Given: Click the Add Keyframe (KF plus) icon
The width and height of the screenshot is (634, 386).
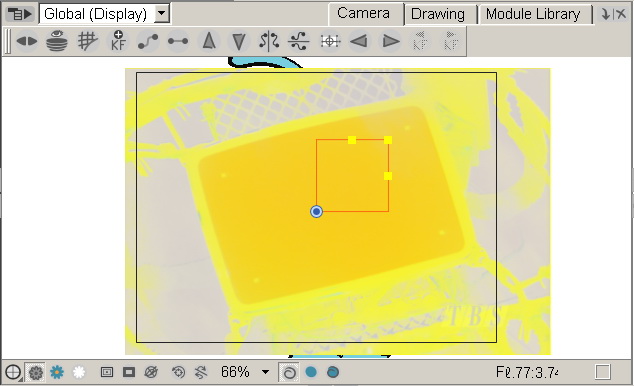Looking at the screenshot, I should (x=118, y=41).
